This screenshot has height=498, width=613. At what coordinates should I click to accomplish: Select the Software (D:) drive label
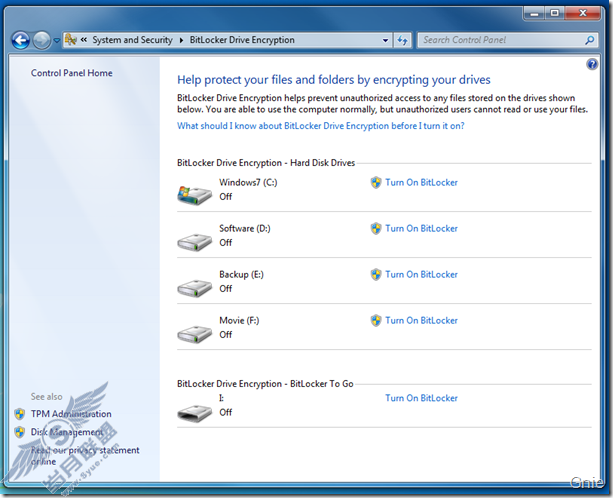(245, 229)
